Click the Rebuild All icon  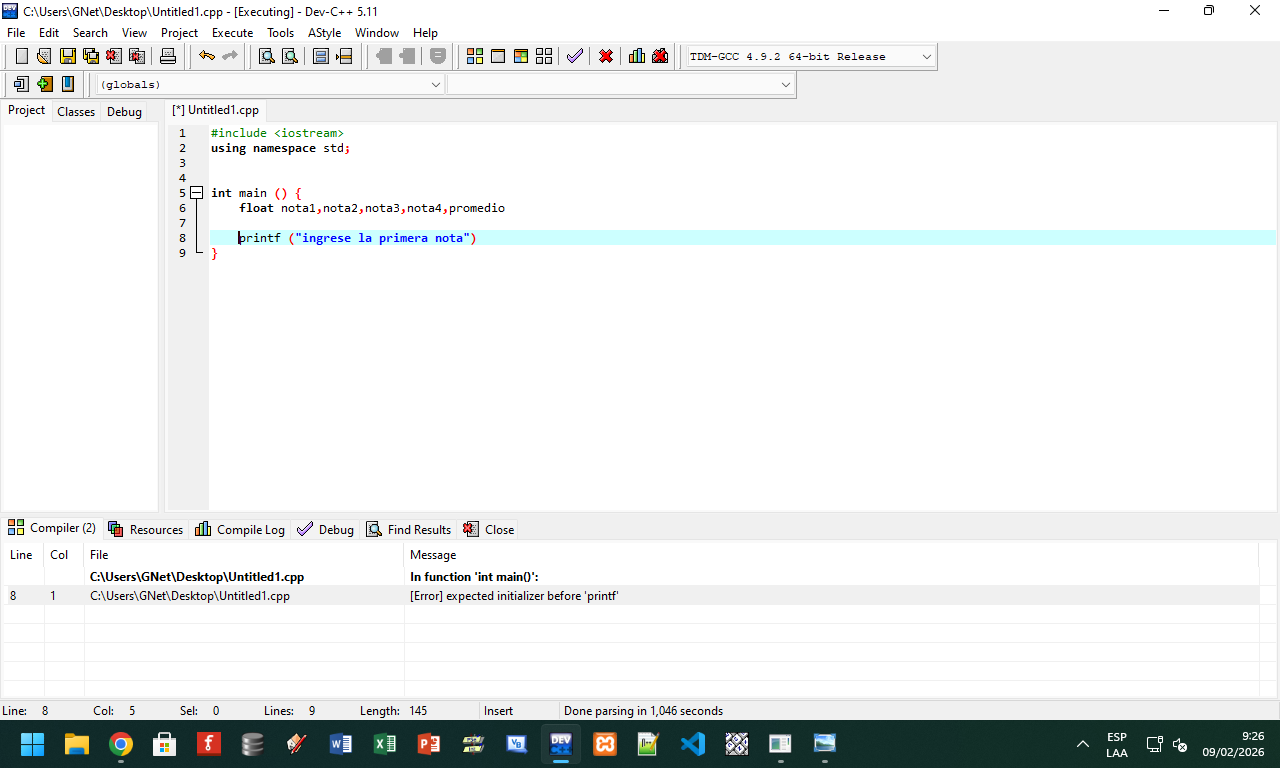pos(544,56)
